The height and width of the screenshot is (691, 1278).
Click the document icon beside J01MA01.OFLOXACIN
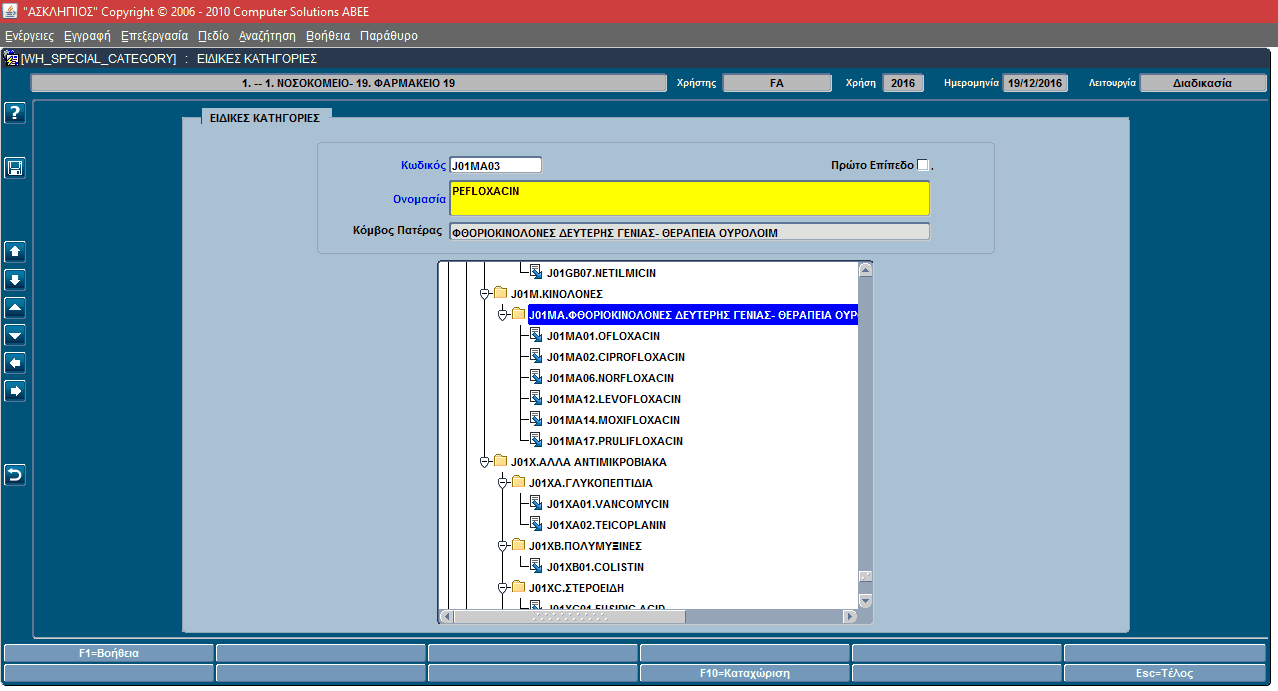535,335
